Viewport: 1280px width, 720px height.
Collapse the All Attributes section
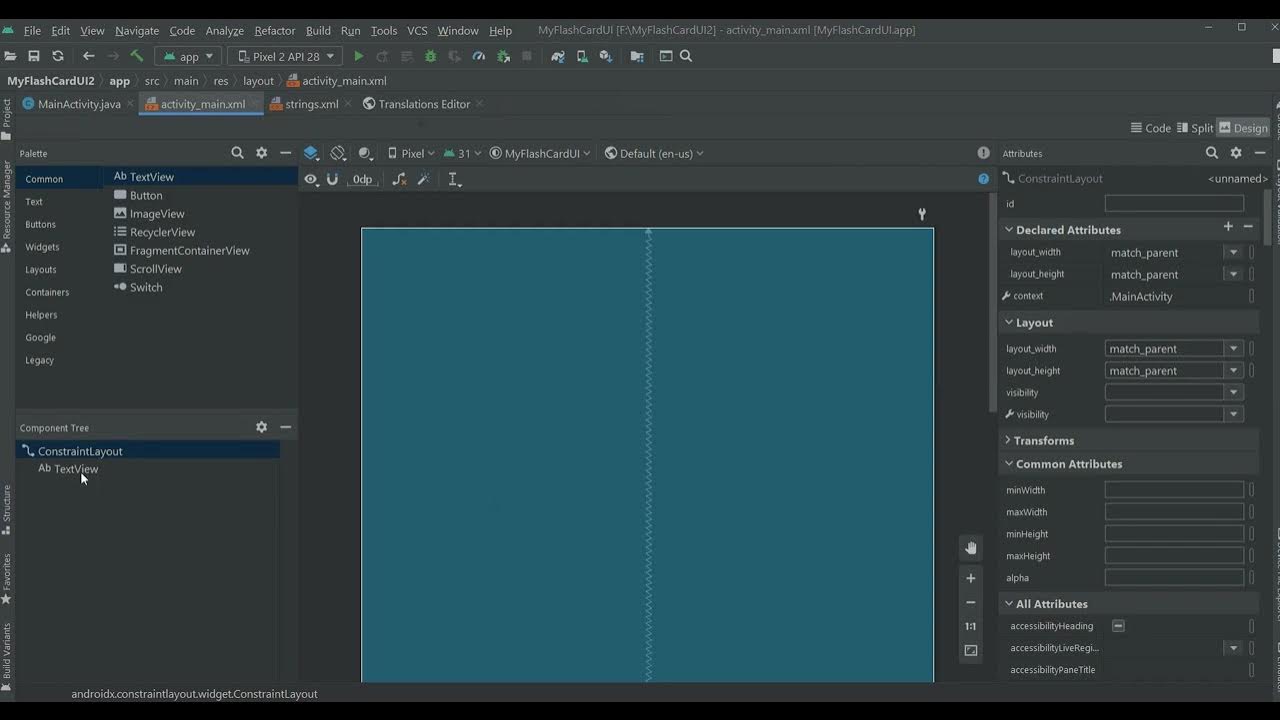1009,604
